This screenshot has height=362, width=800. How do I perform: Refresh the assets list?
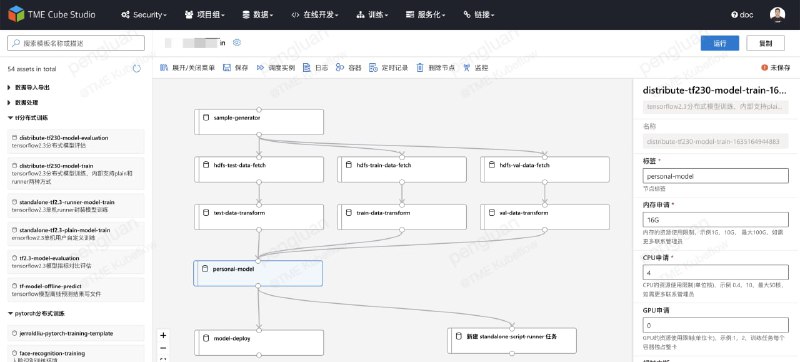[137, 69]
